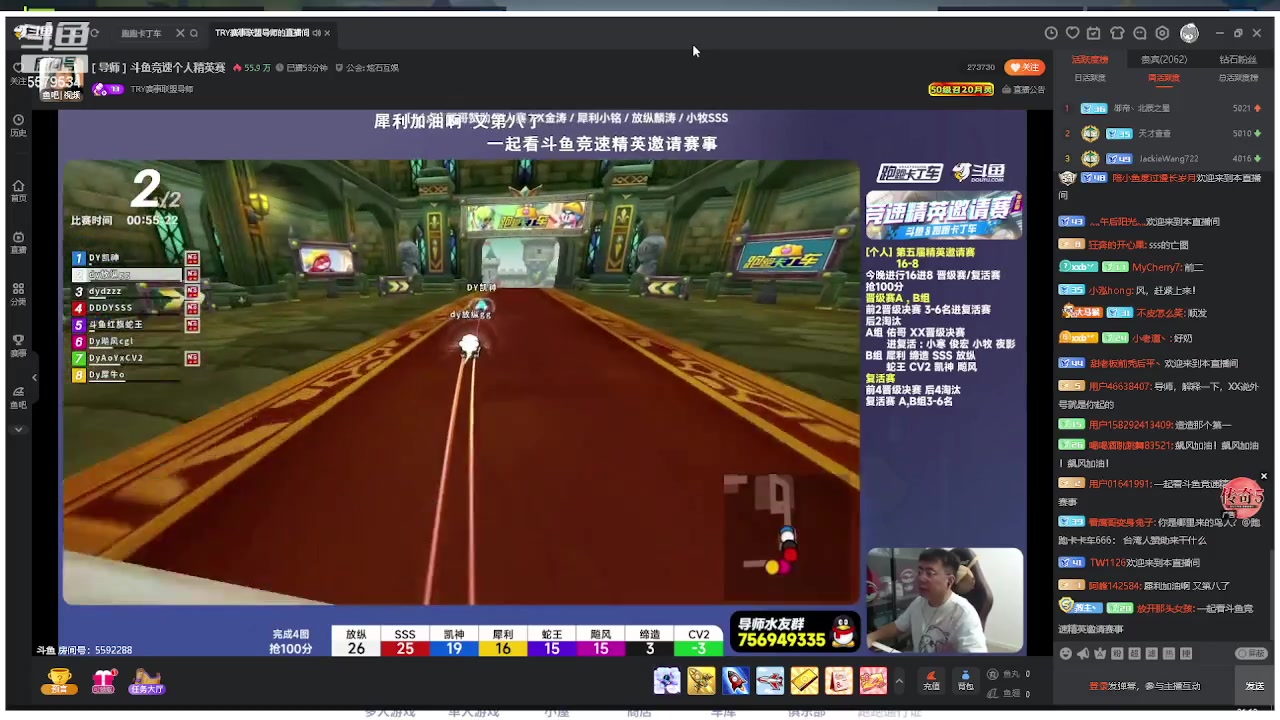Close floating red badge in chat

coord(1264,476)
